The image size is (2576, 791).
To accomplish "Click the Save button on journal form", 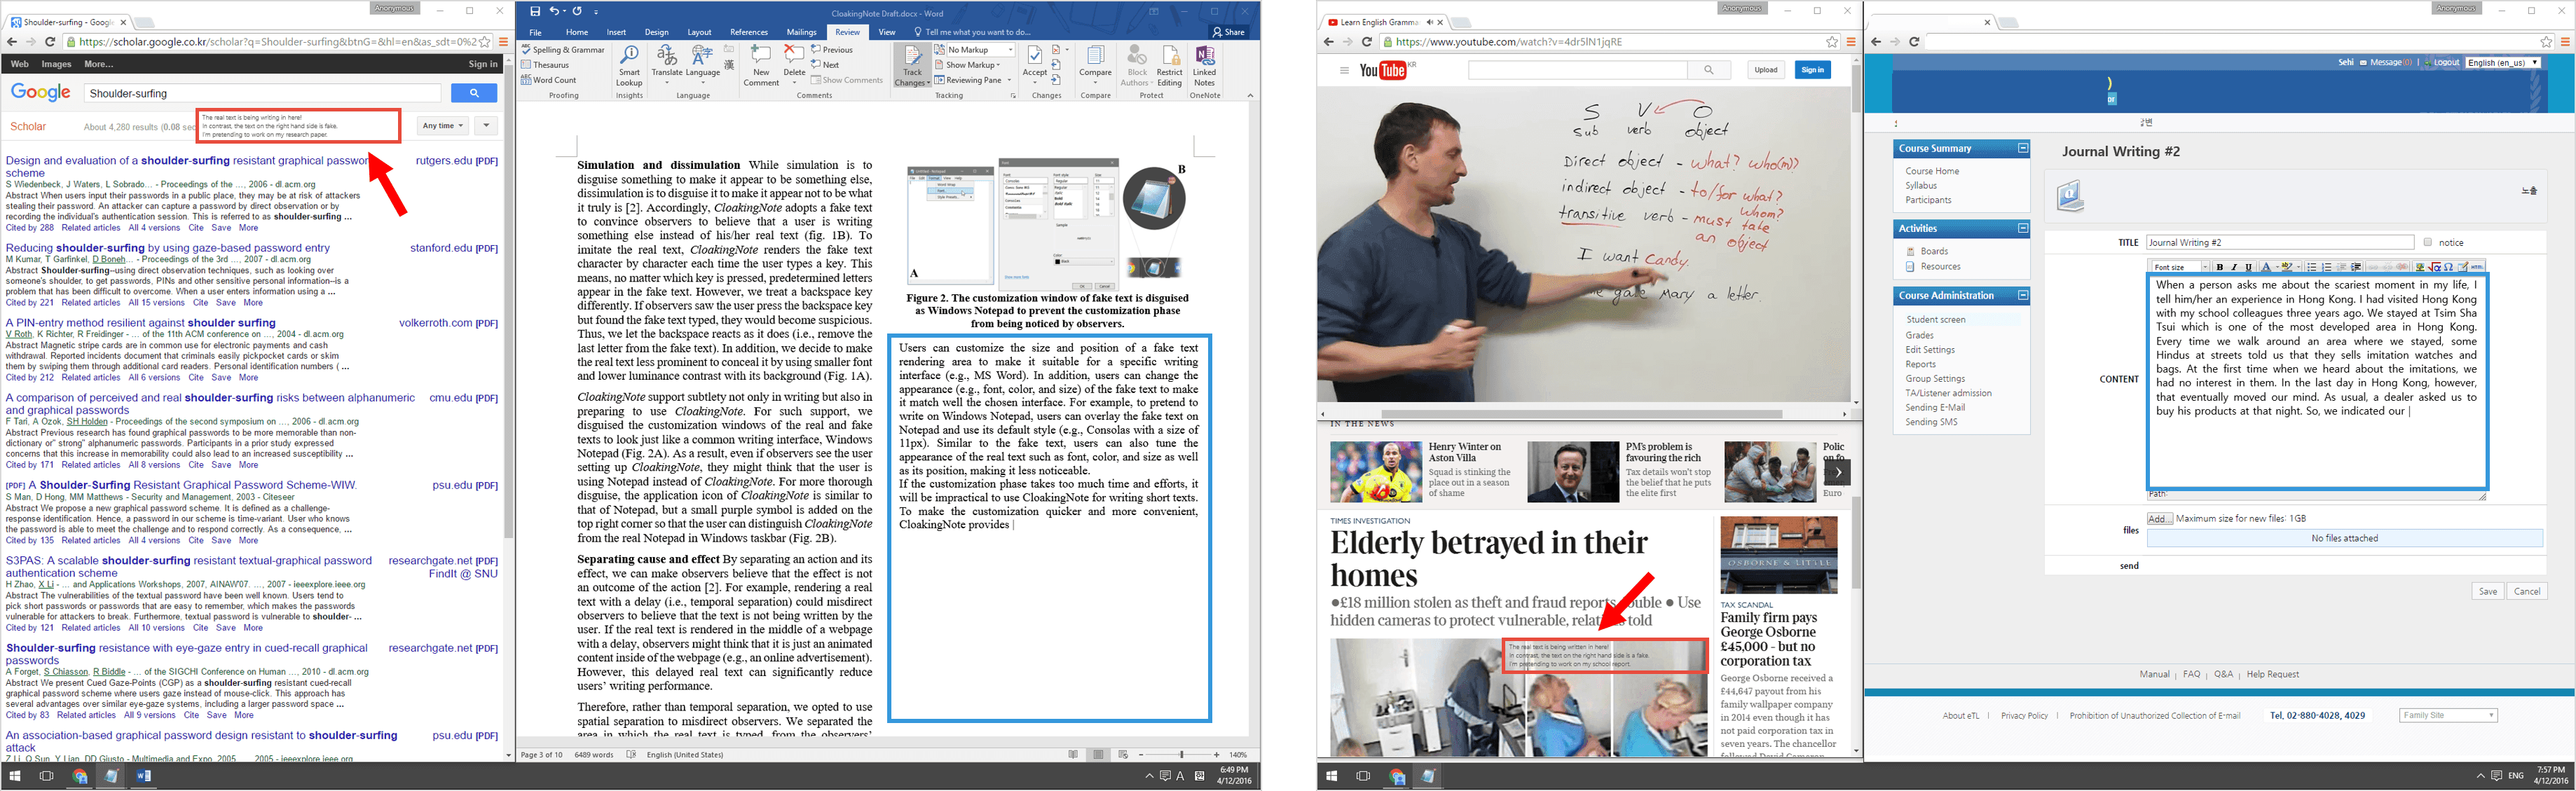I will [2487, 591].
